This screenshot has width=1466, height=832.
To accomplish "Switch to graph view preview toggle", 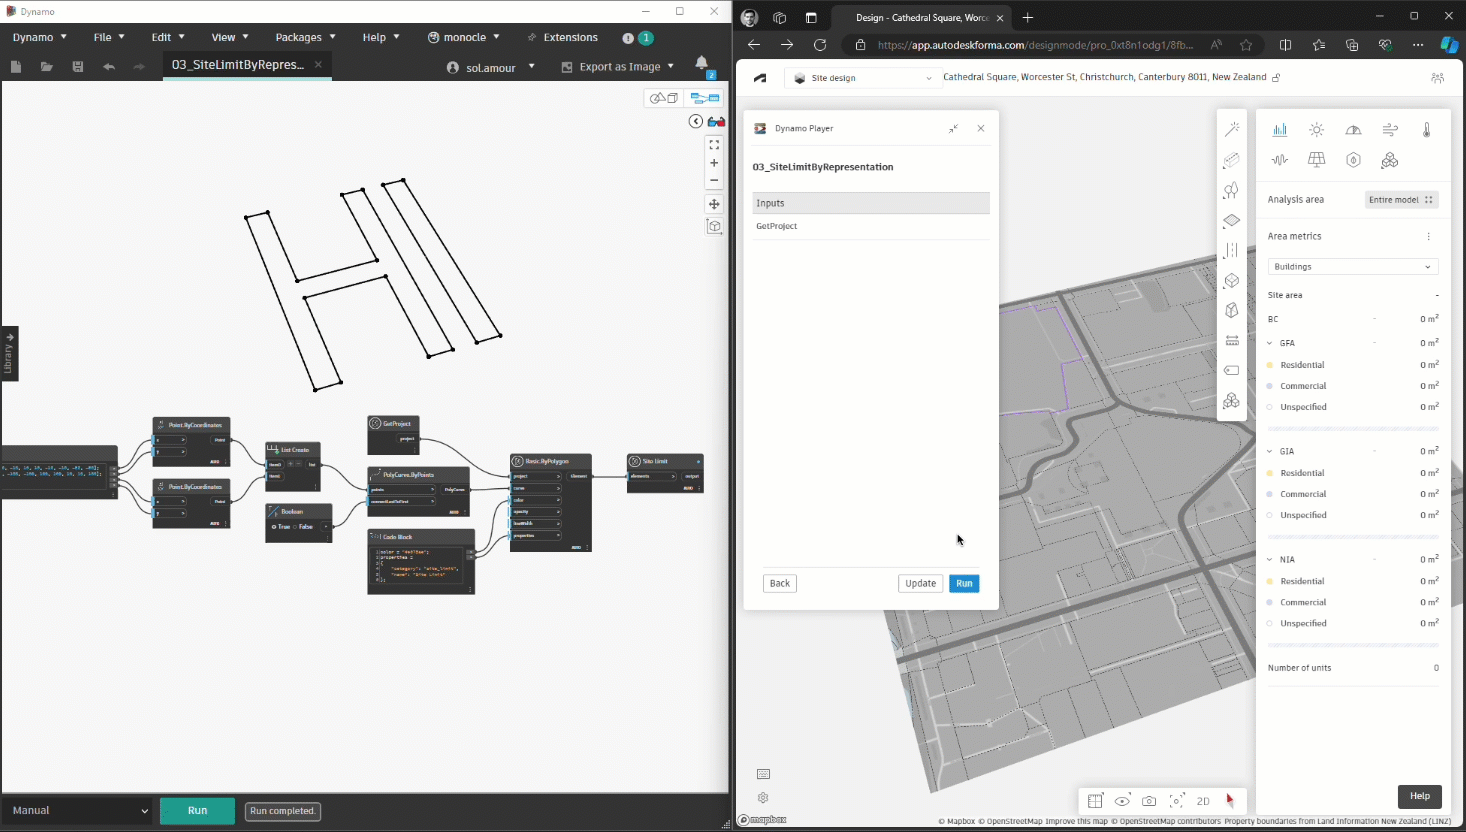I will [x=705, y=98].
